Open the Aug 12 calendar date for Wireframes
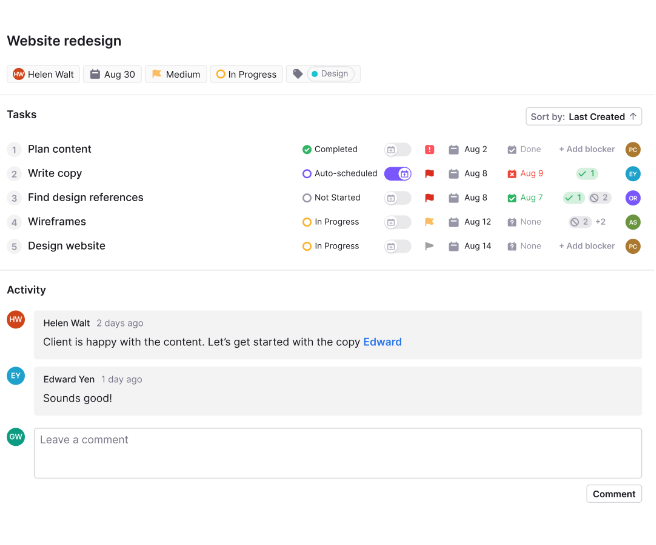Screen dimensions: 656x545 coord(470,222)
